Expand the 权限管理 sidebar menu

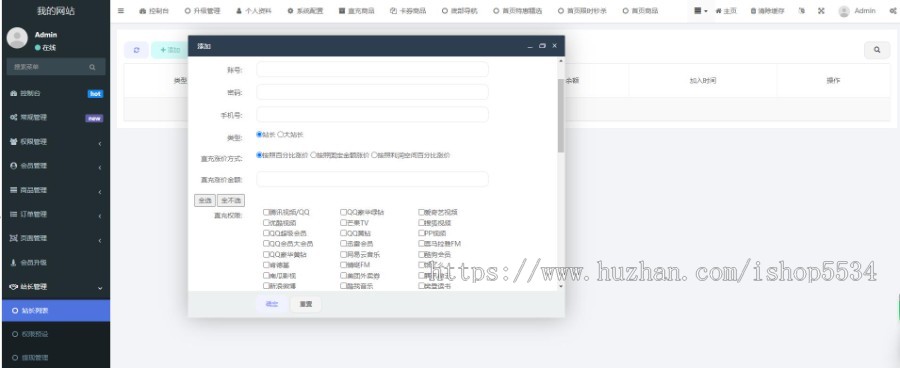tap(55, 142)
